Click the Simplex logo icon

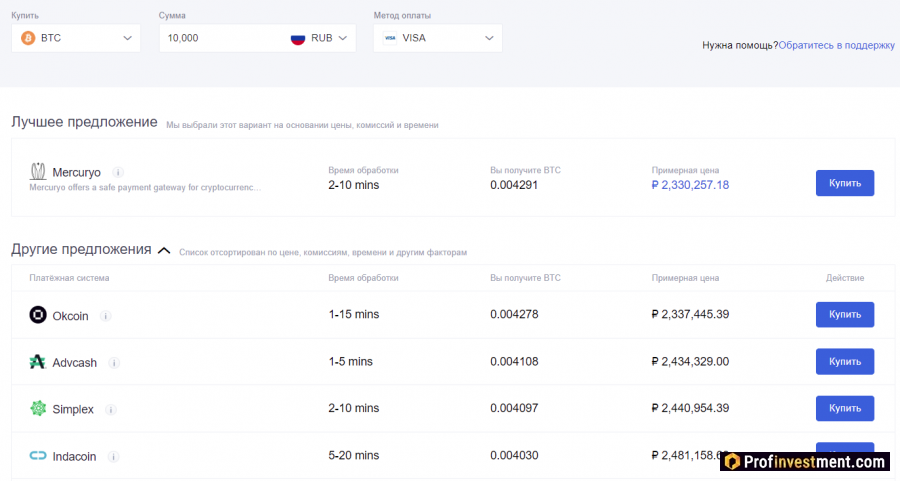[38, 408]
